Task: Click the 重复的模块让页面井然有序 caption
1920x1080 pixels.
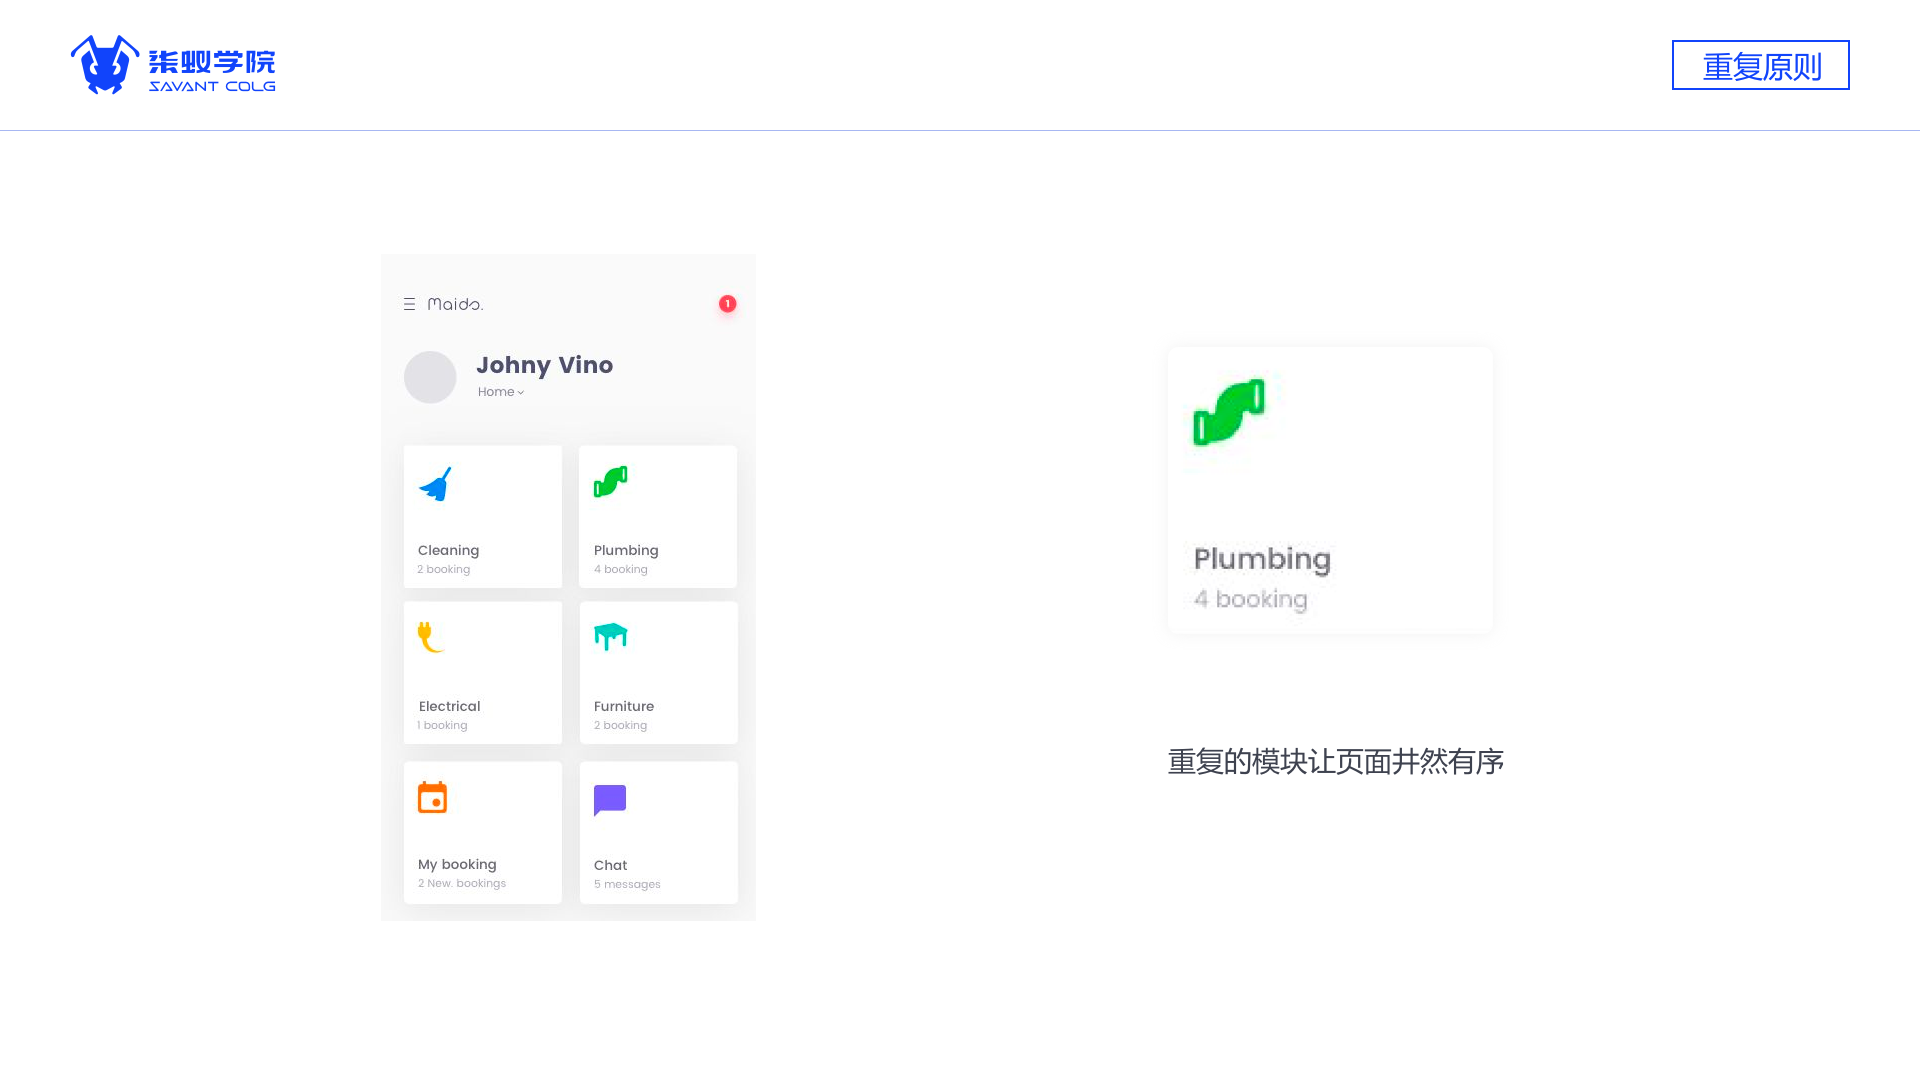Action: tap(1335, 762)
